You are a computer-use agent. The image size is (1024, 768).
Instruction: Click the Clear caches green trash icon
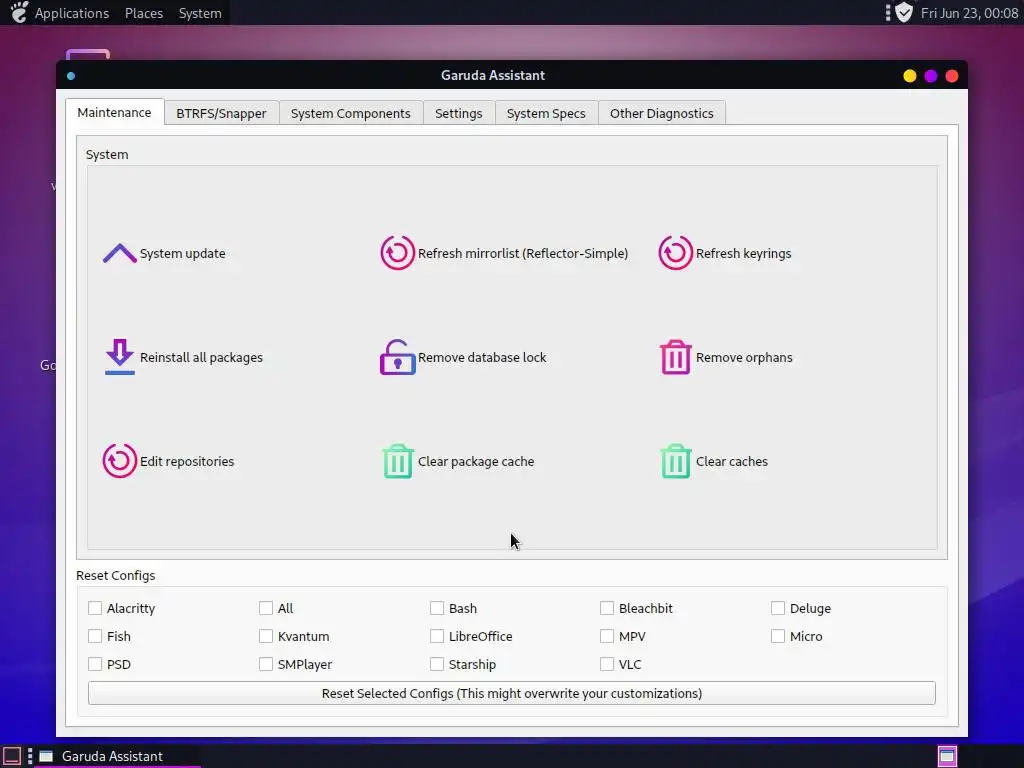[x=675, y=460]
